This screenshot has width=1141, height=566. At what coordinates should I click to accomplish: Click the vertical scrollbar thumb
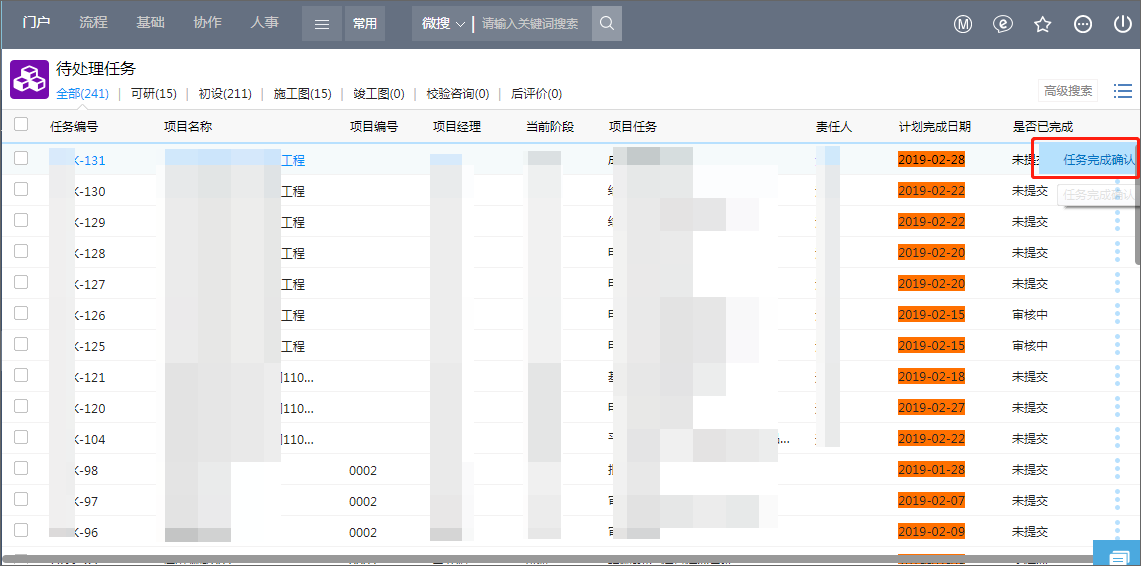[1137, 208]
